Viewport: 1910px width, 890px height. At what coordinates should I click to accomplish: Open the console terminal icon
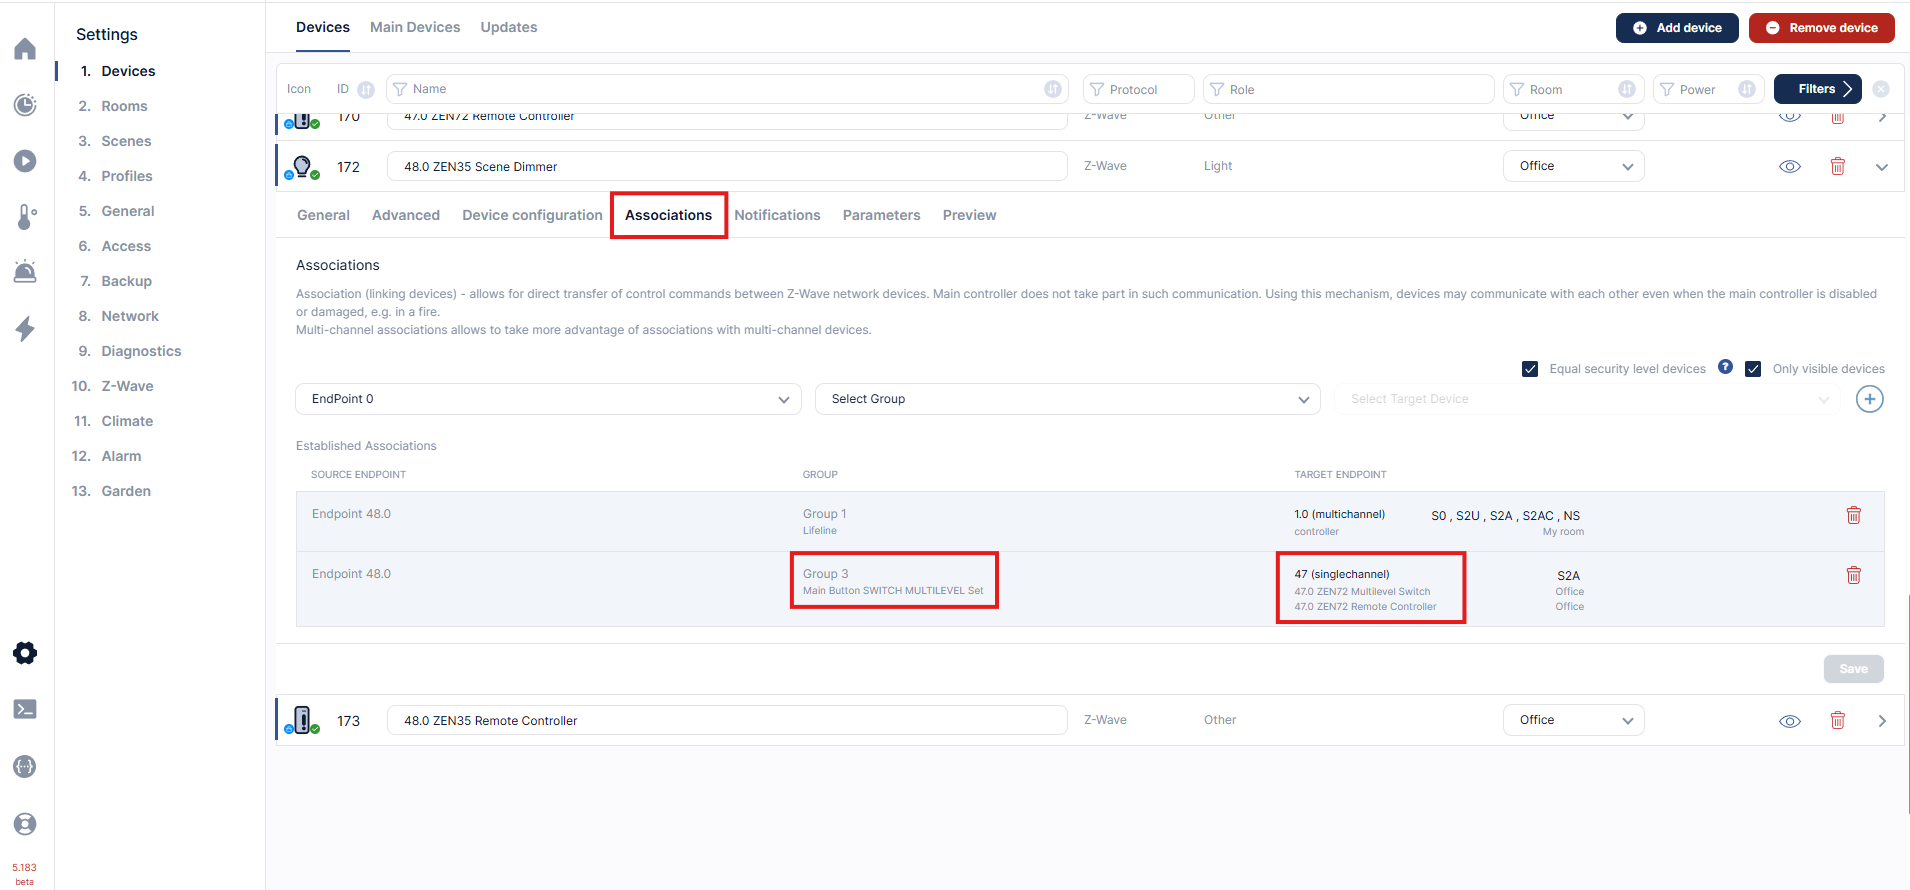point(25,709)
